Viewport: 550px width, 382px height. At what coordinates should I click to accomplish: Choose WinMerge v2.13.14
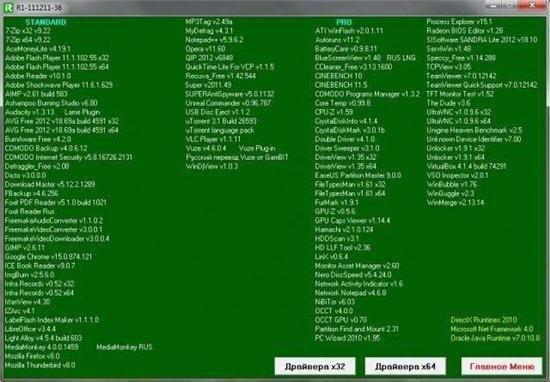455,202
